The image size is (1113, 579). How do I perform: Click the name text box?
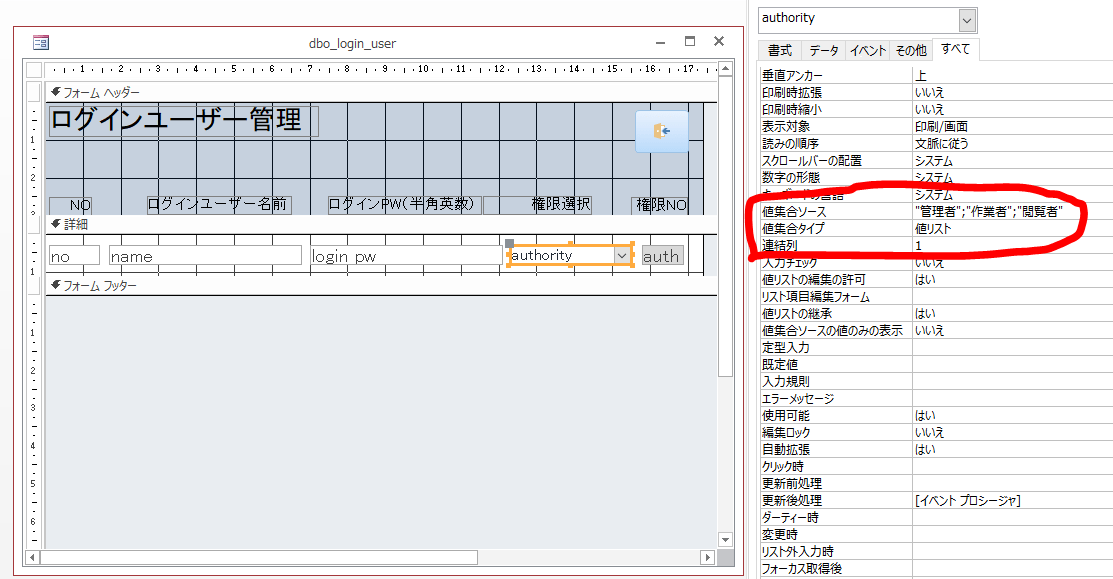205,255
